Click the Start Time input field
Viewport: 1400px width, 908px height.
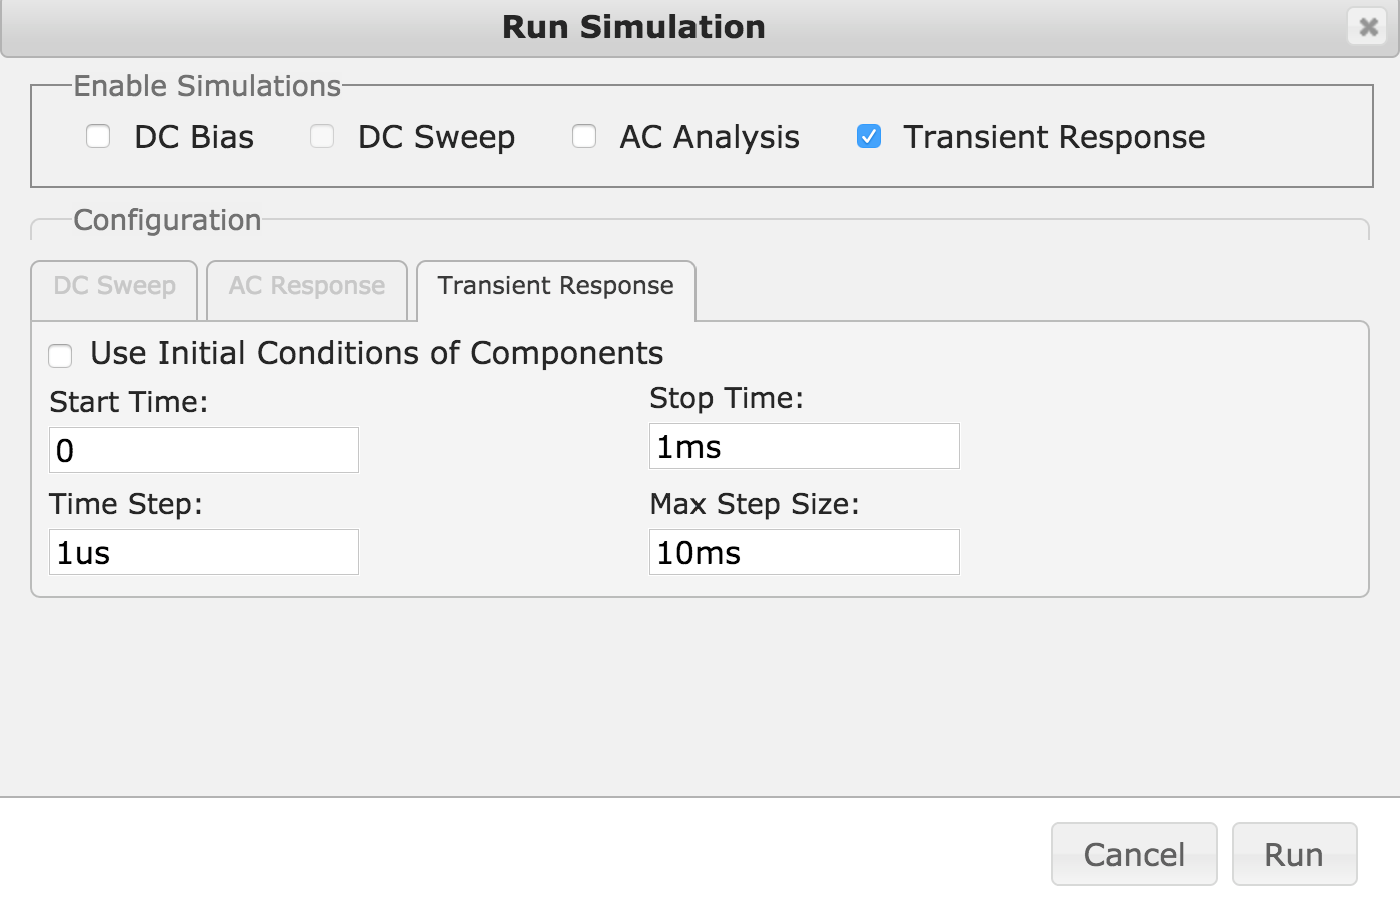click(204, 450)
